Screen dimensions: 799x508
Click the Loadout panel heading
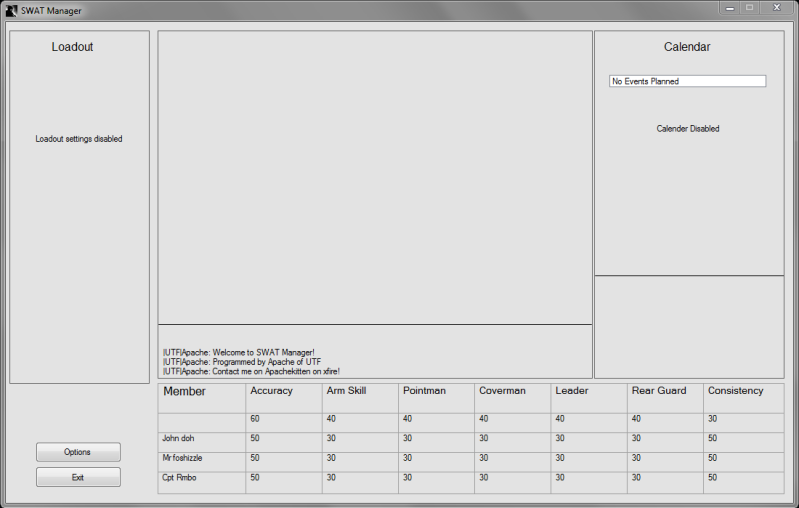pos(72,47)
